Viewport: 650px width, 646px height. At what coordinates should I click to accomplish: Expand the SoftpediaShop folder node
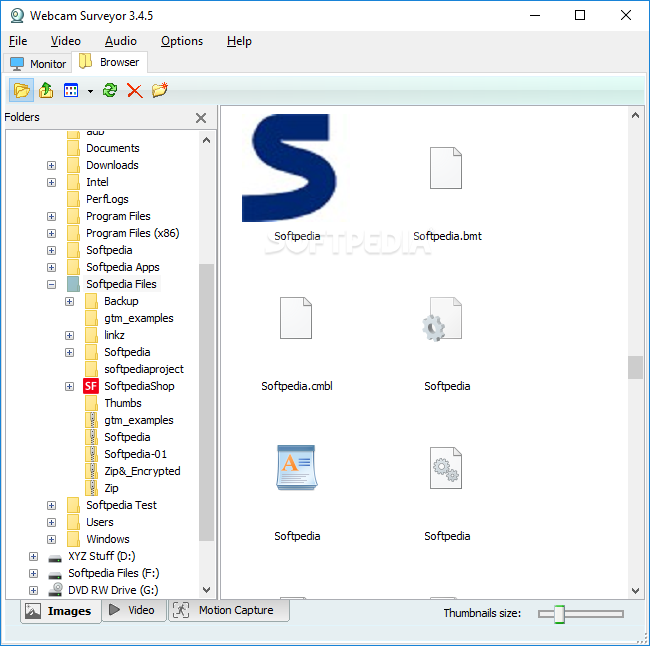[70, 386]
